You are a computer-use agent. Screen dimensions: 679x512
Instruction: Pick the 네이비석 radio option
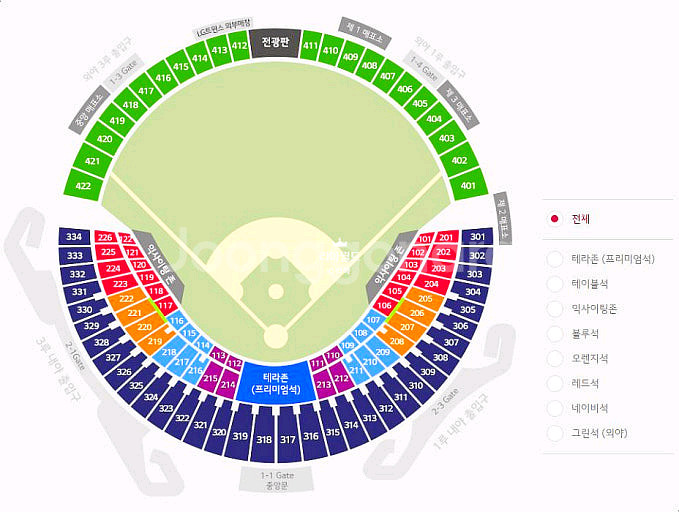(554, 408)
